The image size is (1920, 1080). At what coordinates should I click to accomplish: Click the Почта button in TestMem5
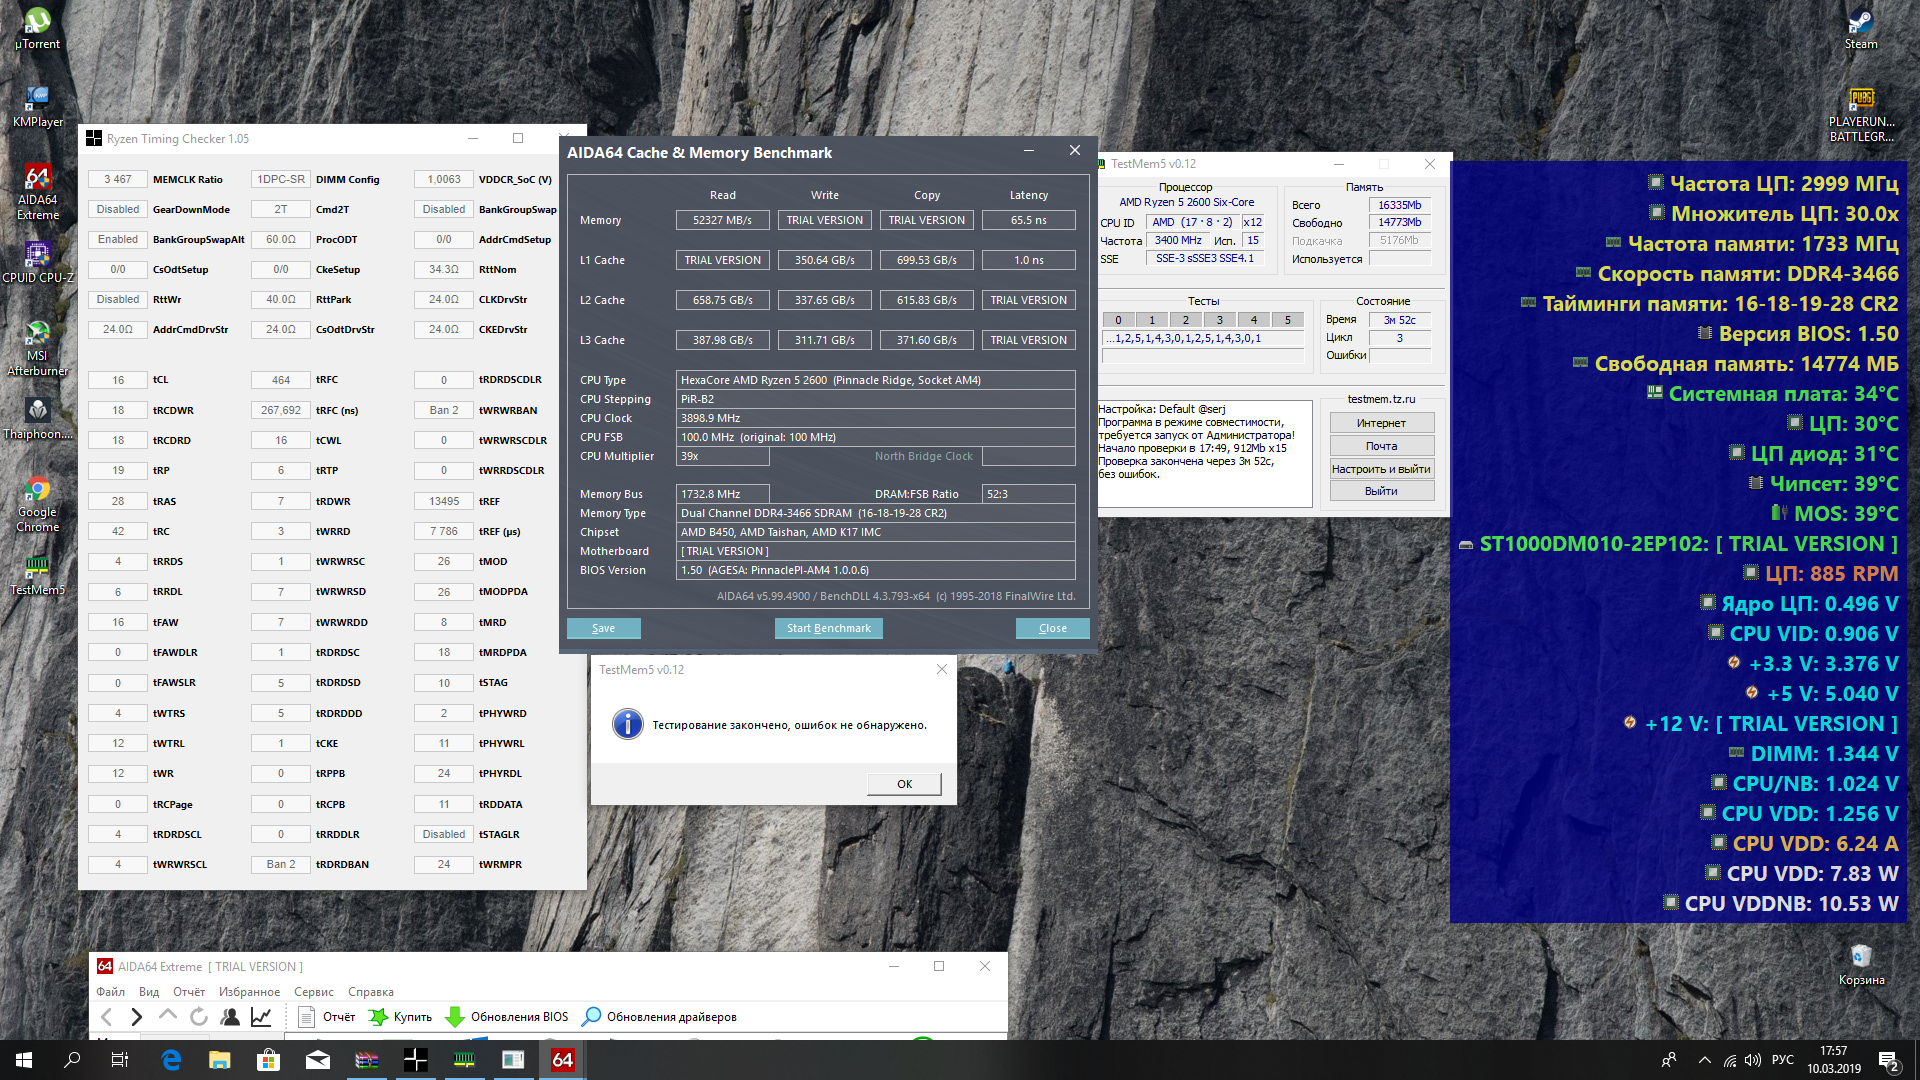pyautogui.click(x=1381, y=446)
